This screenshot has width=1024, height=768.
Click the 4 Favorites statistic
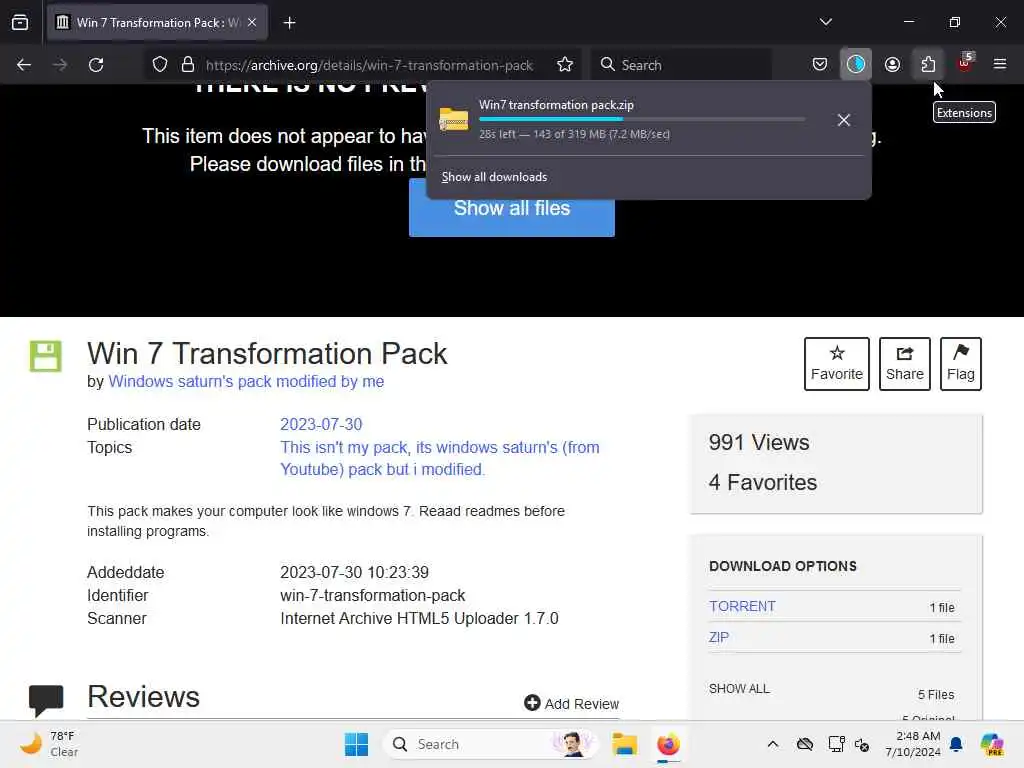click(x=763, y=483)
